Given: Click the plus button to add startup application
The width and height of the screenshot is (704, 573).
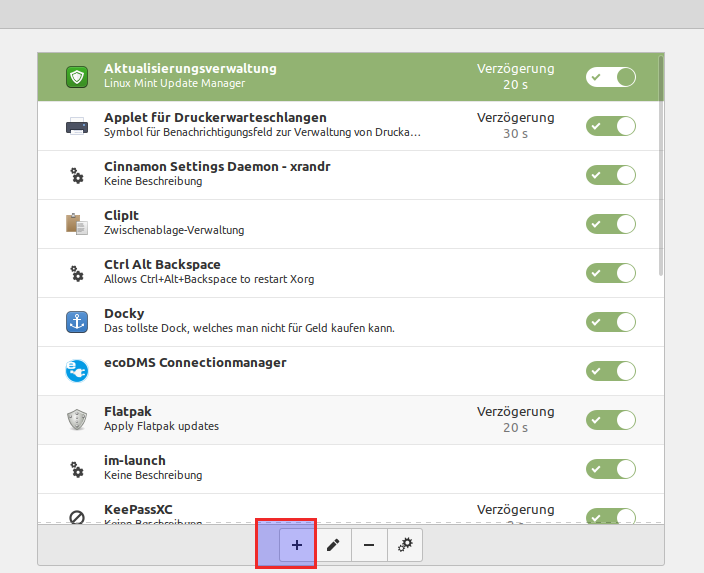Looking at the screenshot, I should (296, 545).
